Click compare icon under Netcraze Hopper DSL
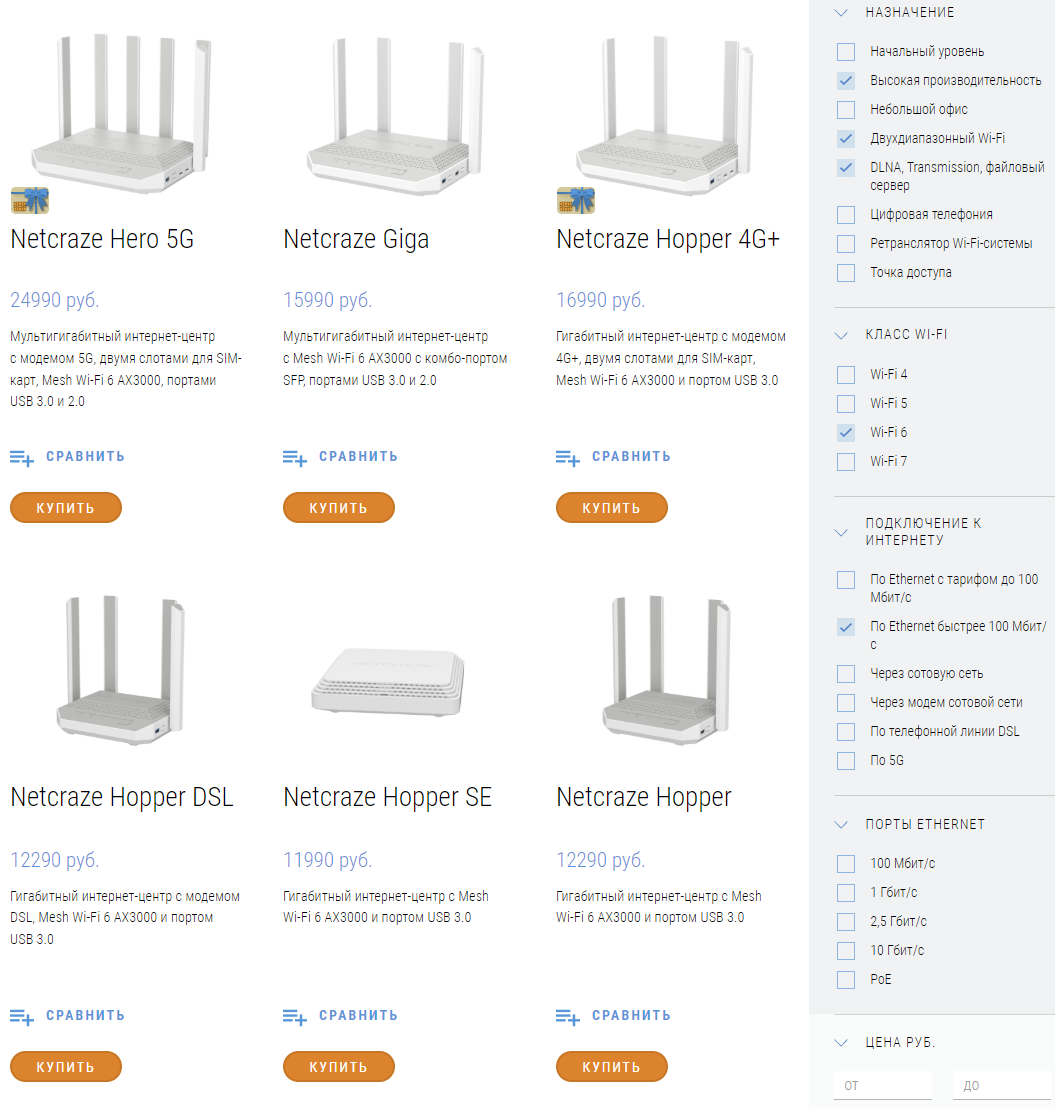The height and width of the screenshot is (1108, 1055). [22, 1017]
